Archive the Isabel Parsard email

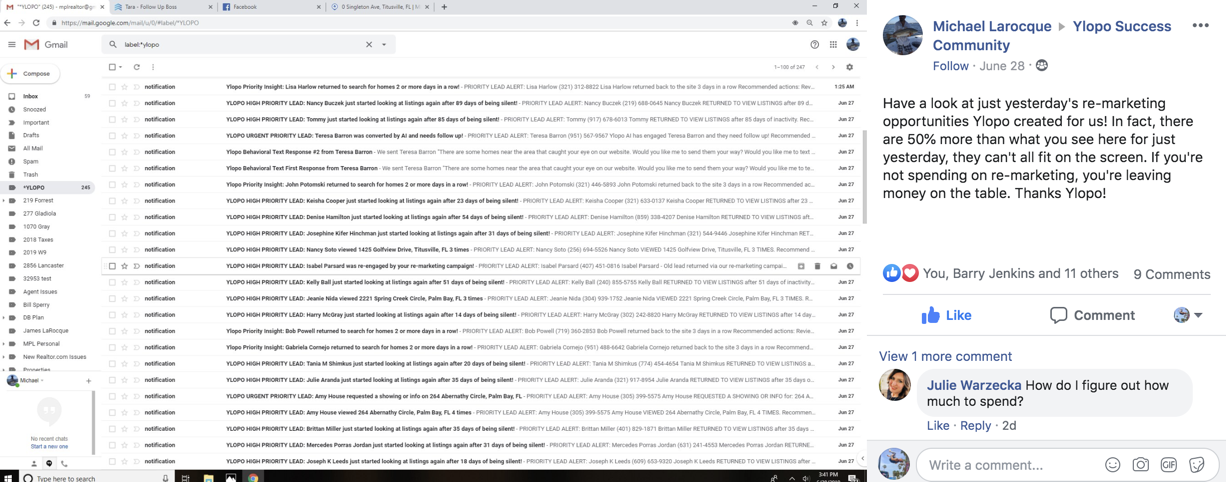point(801,266)
